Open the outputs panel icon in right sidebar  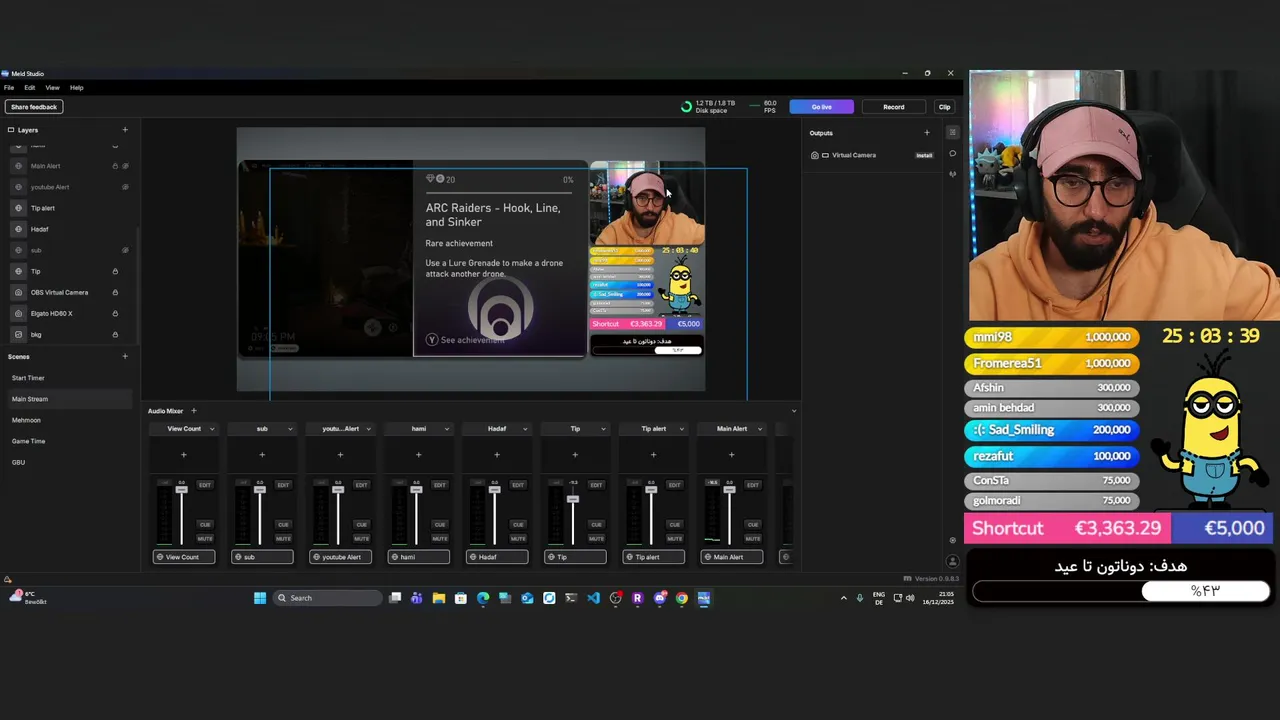(952, 133)
